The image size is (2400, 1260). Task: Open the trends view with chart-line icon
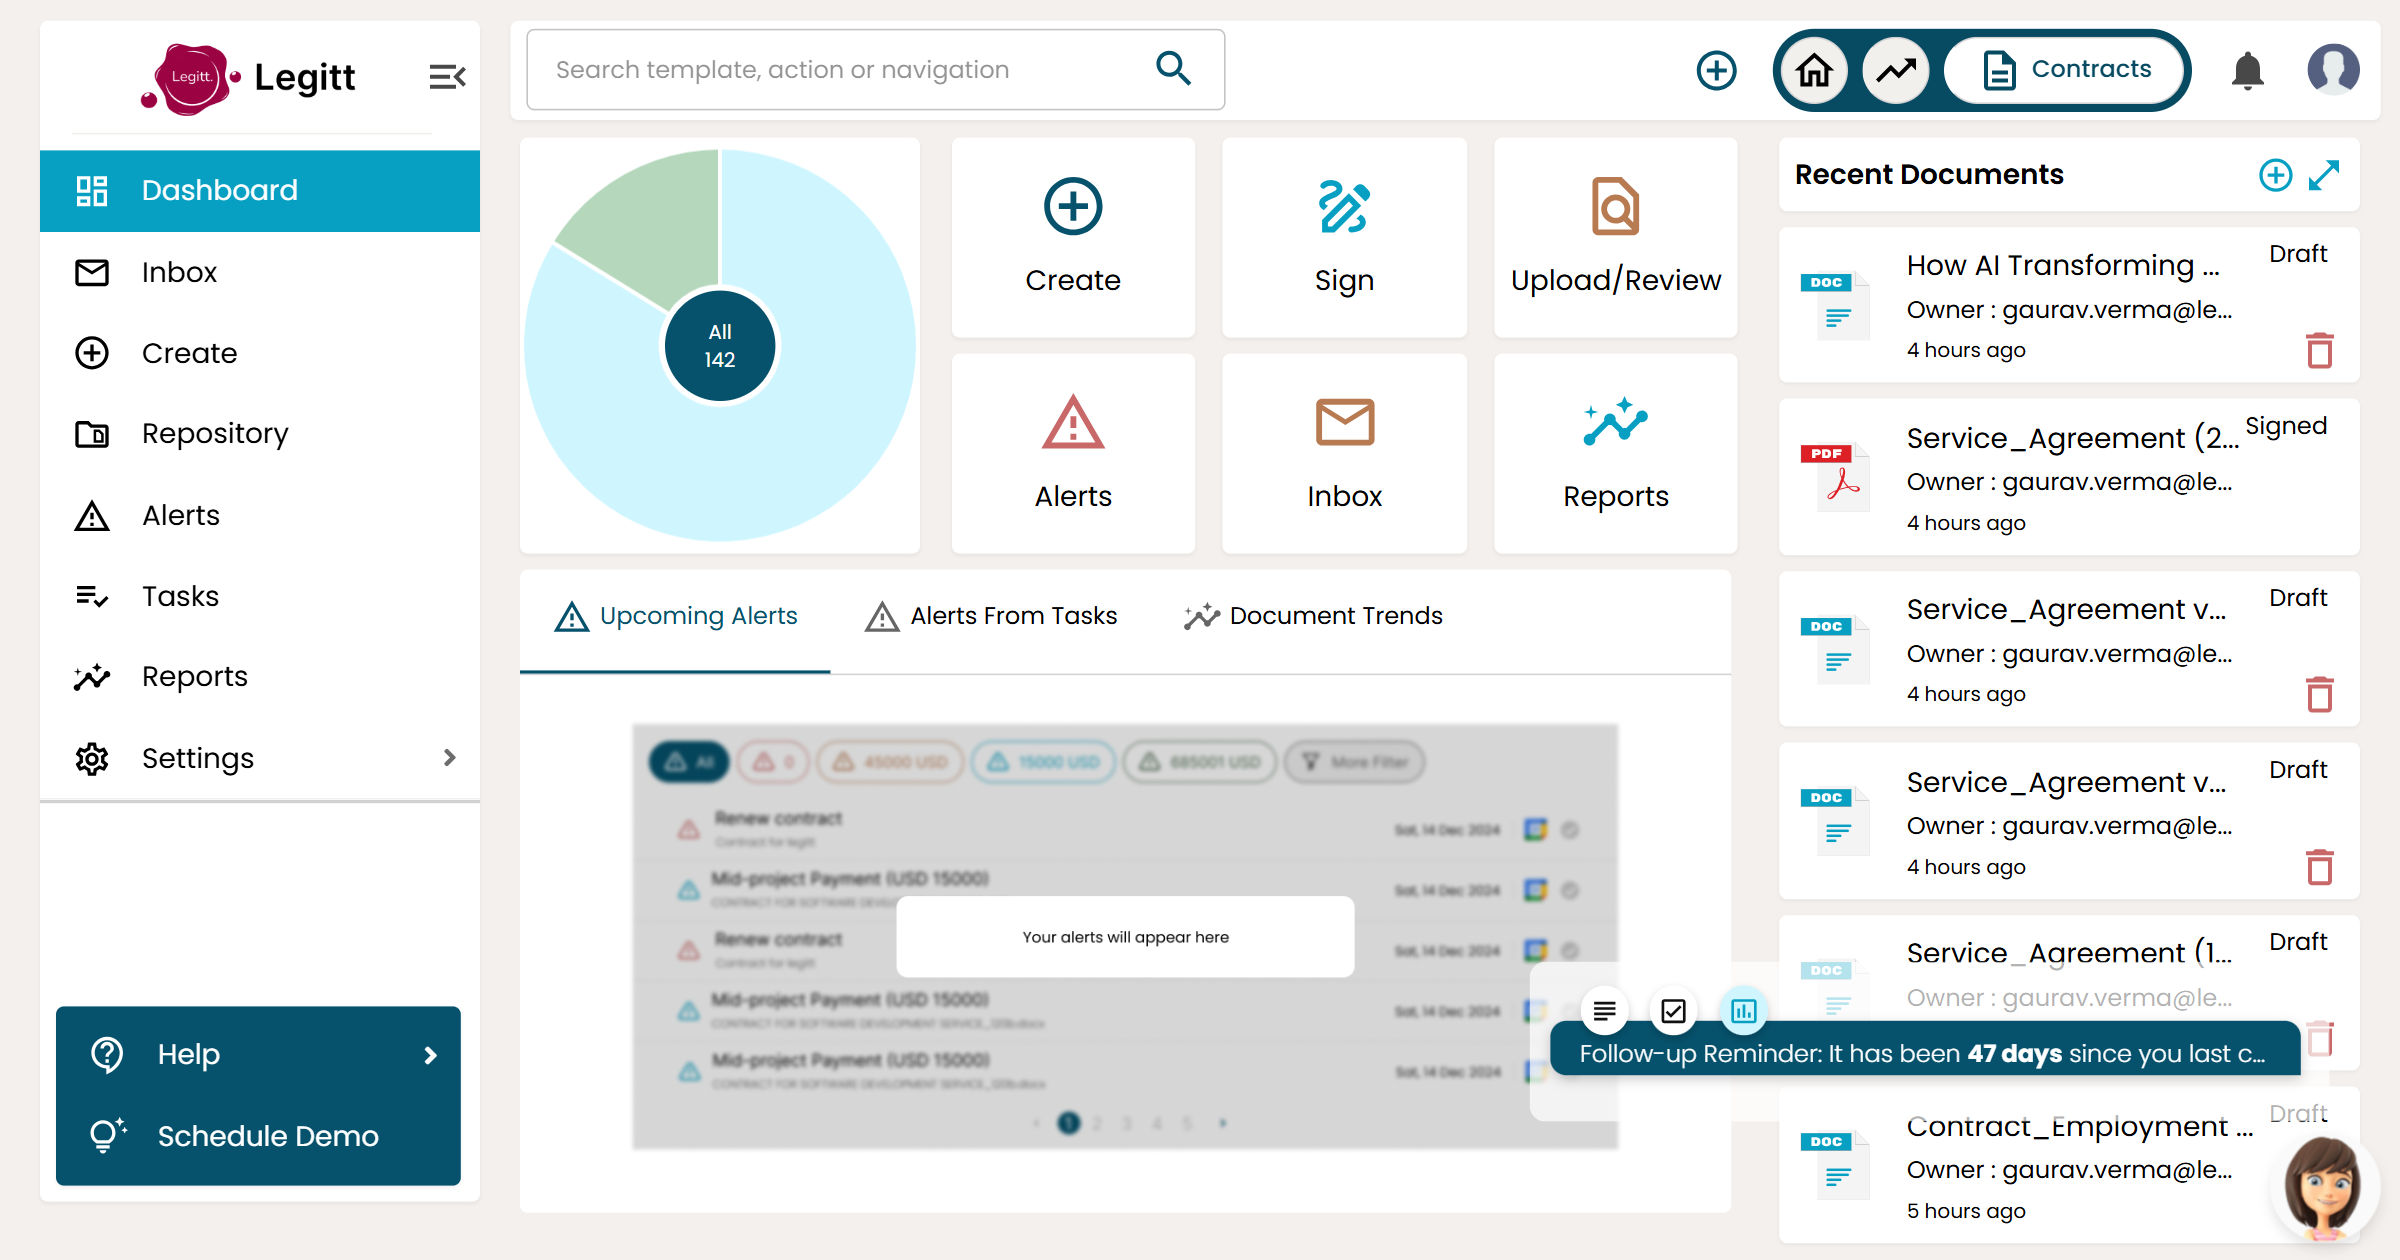click(1895, 70)
